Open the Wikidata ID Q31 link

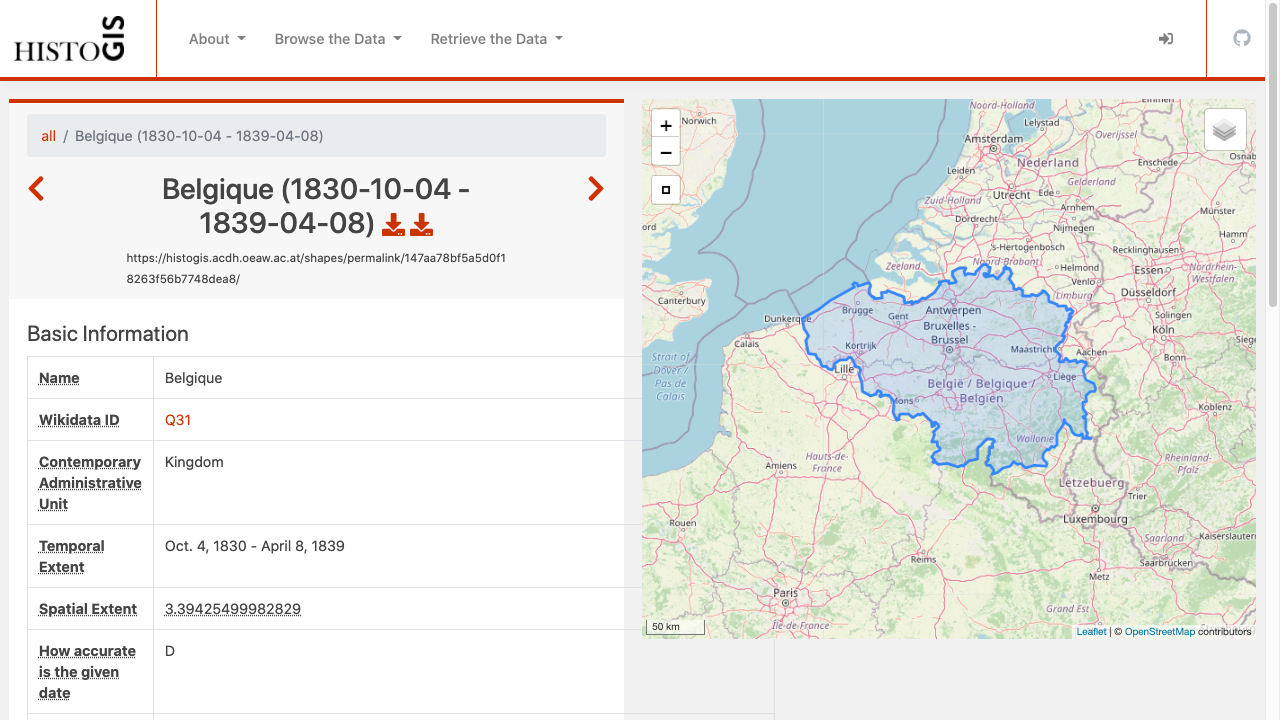coord(178,420)
